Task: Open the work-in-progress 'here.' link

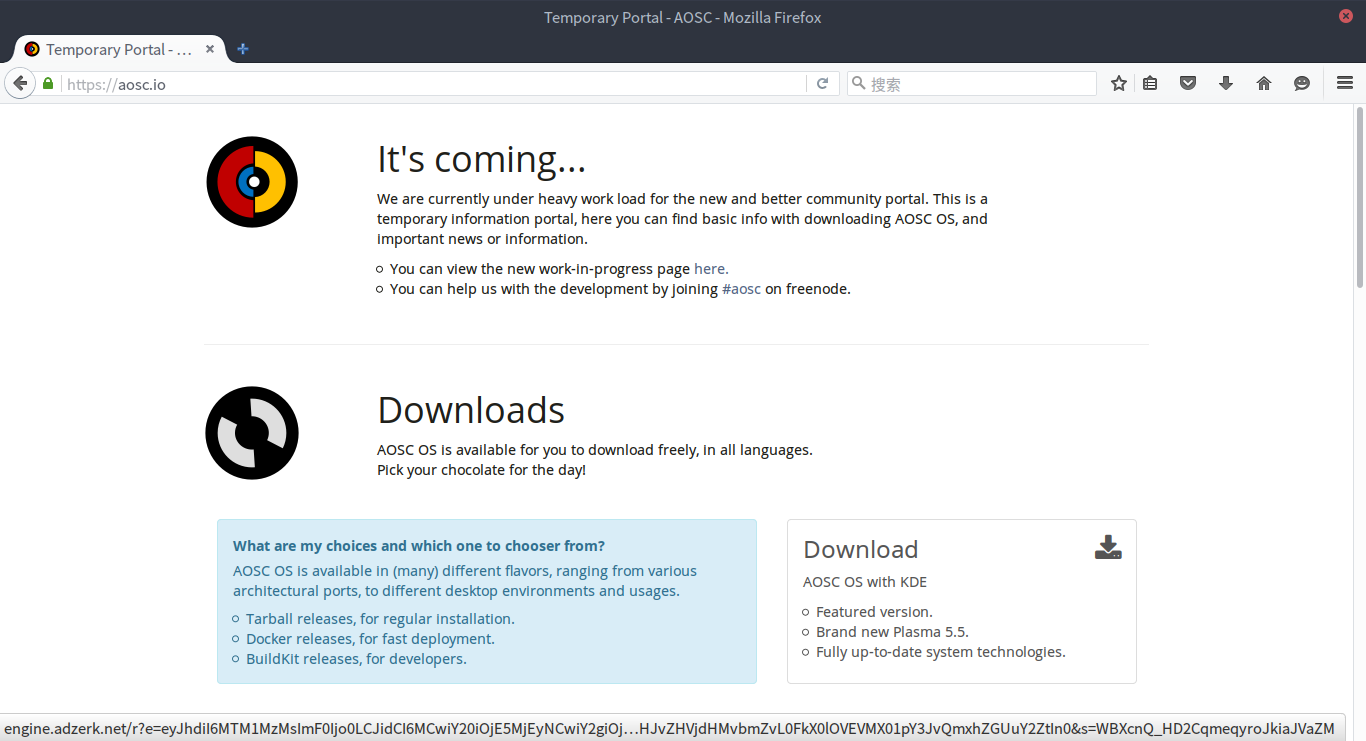Action: (x=711, y=269)
